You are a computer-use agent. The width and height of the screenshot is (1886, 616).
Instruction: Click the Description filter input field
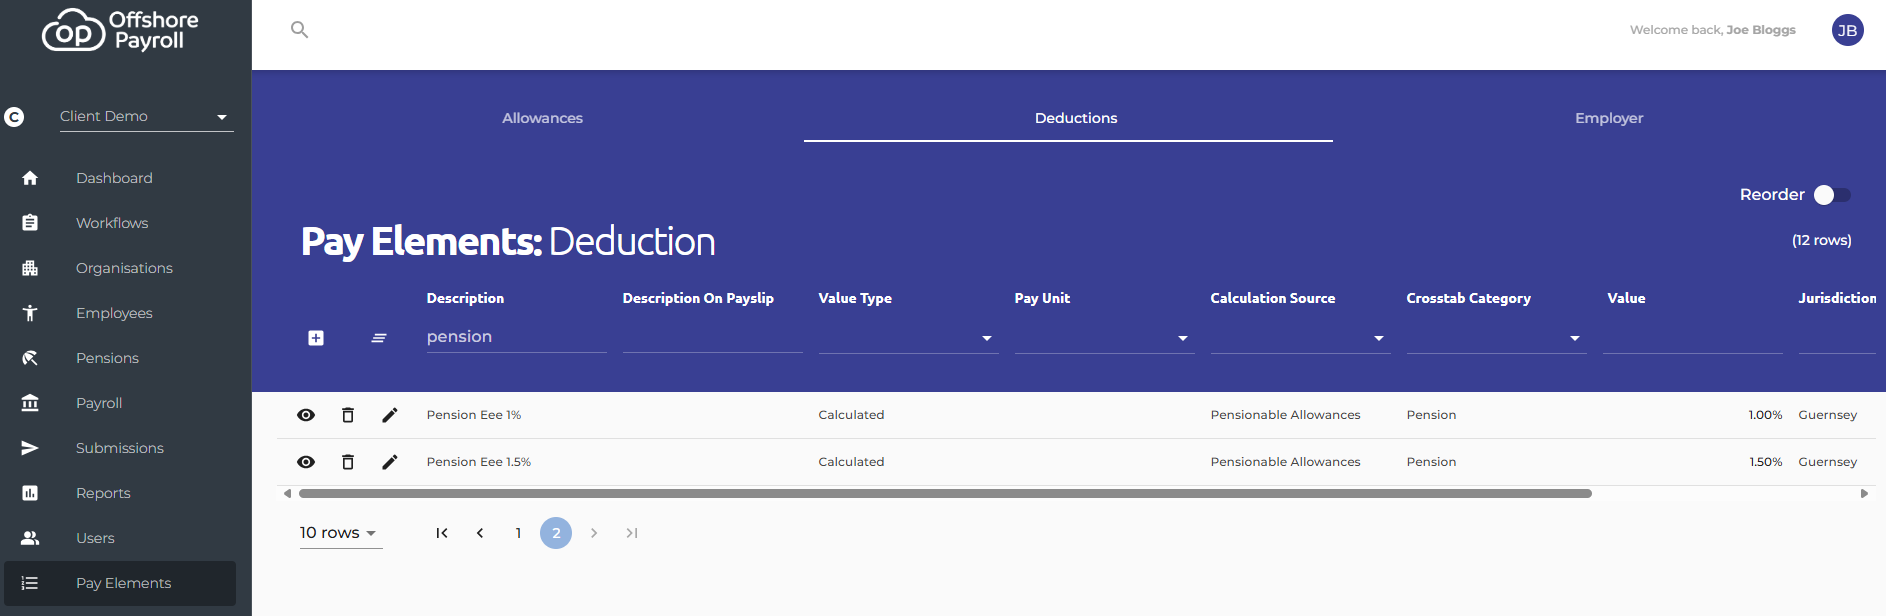[x=516, y=337]
